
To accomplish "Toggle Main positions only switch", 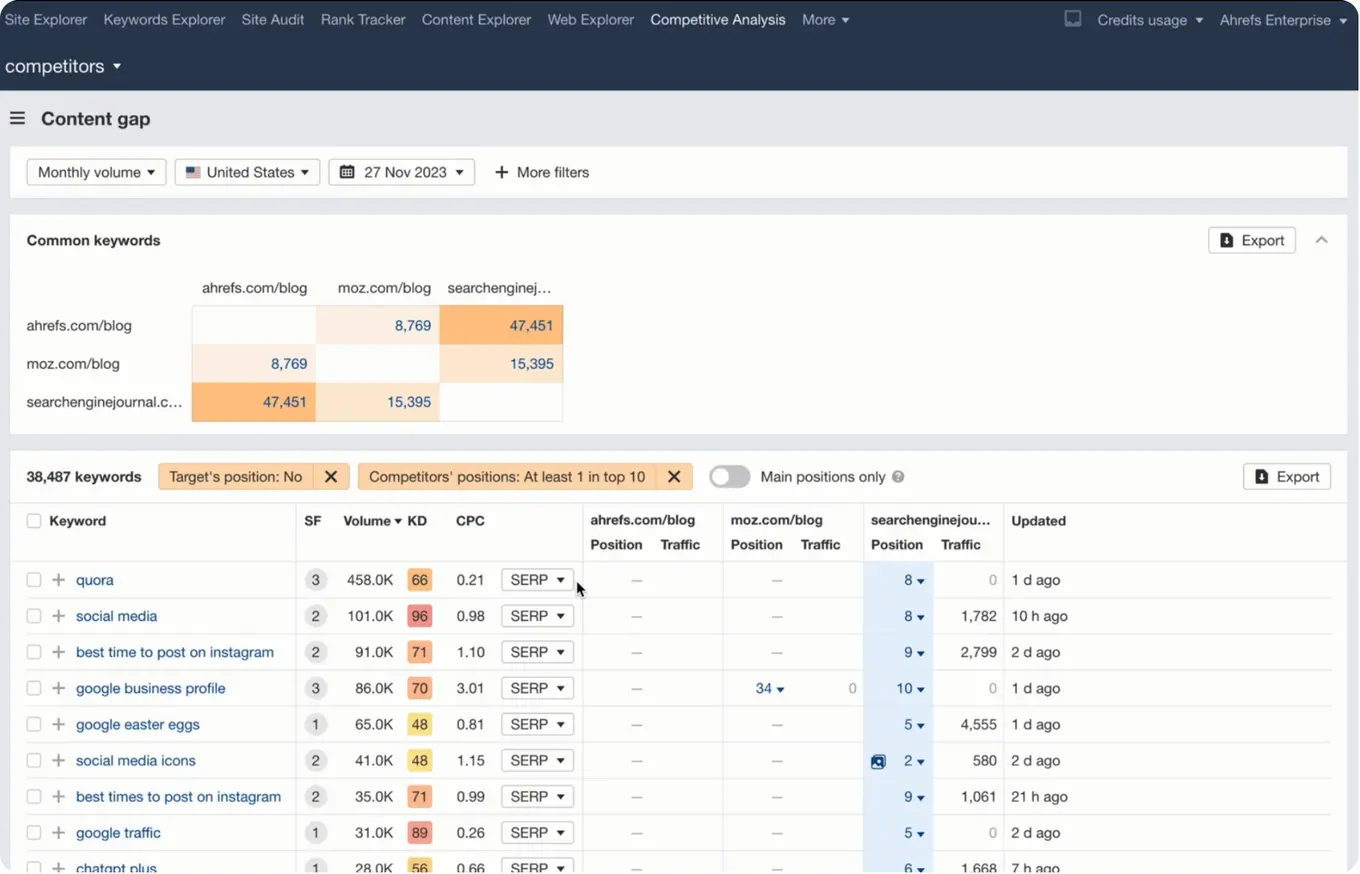I will point(730,477).
